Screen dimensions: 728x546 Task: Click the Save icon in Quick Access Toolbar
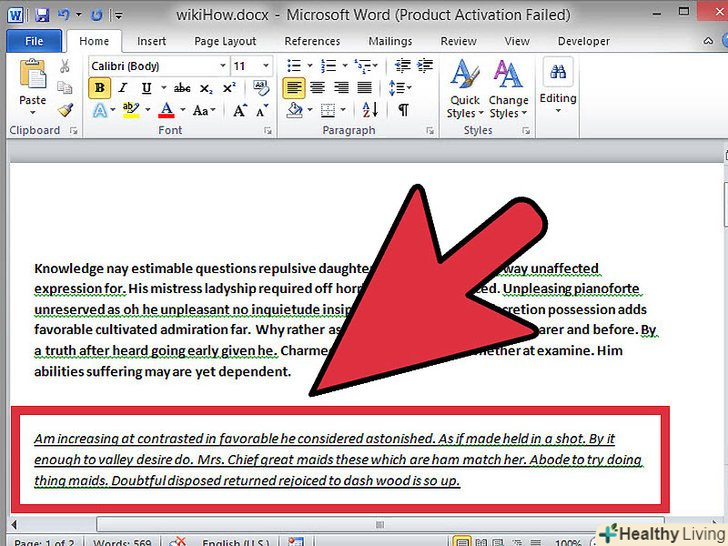click(41, 15)
